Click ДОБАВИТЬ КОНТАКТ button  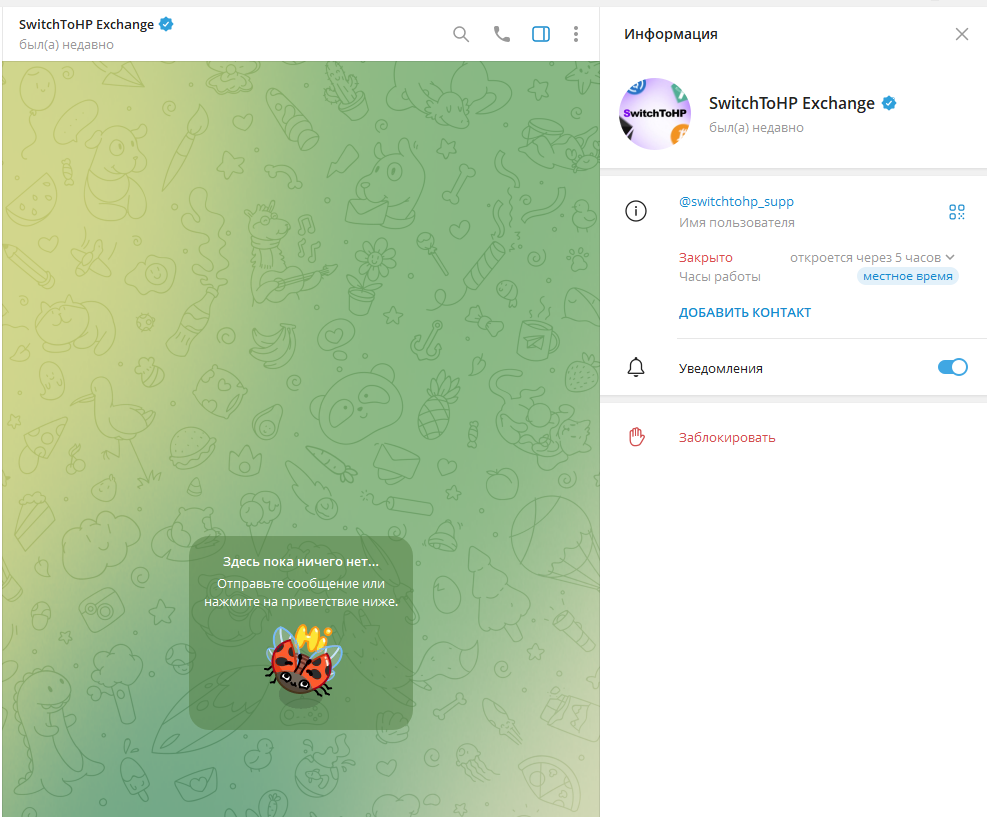[745, 313]
